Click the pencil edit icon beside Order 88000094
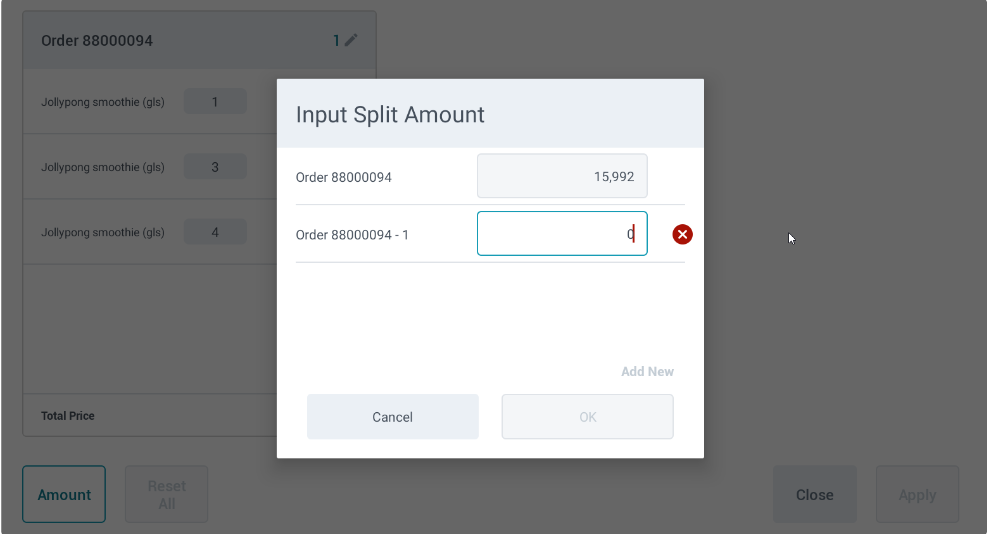990x534 pixels. (351, 41)
